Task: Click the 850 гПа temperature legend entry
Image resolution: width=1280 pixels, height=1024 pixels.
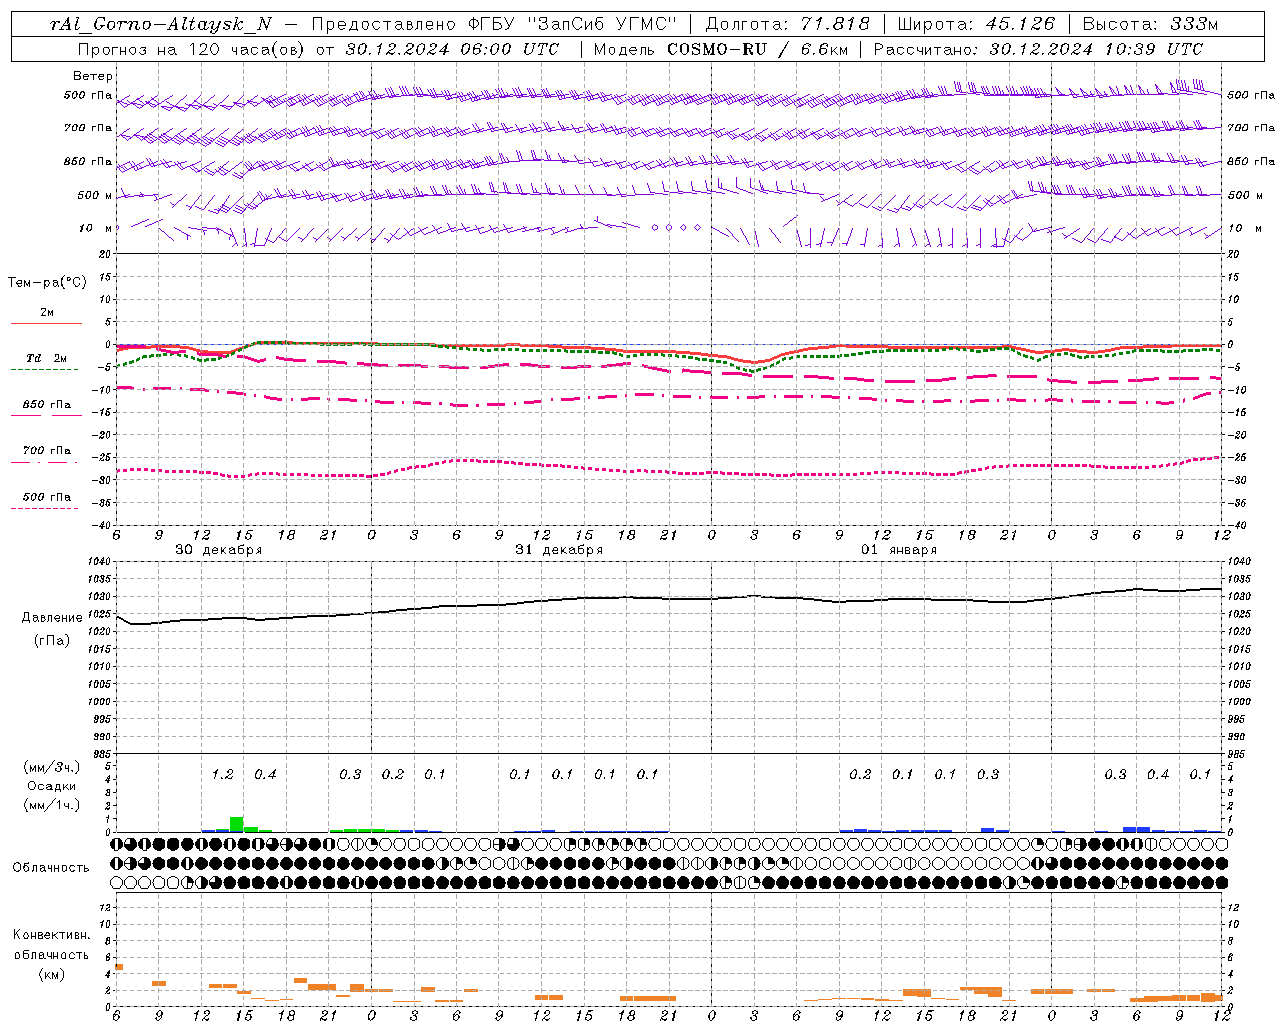Action: coord(47,405)
